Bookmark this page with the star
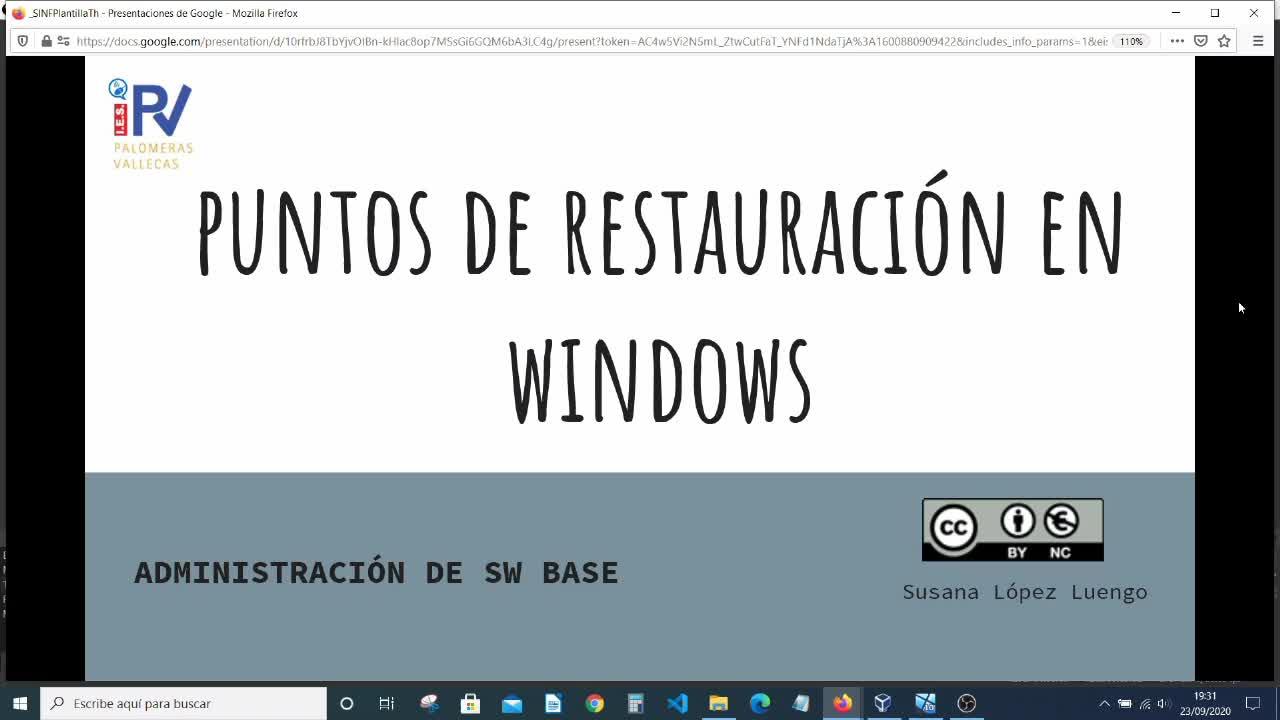 1224,41
